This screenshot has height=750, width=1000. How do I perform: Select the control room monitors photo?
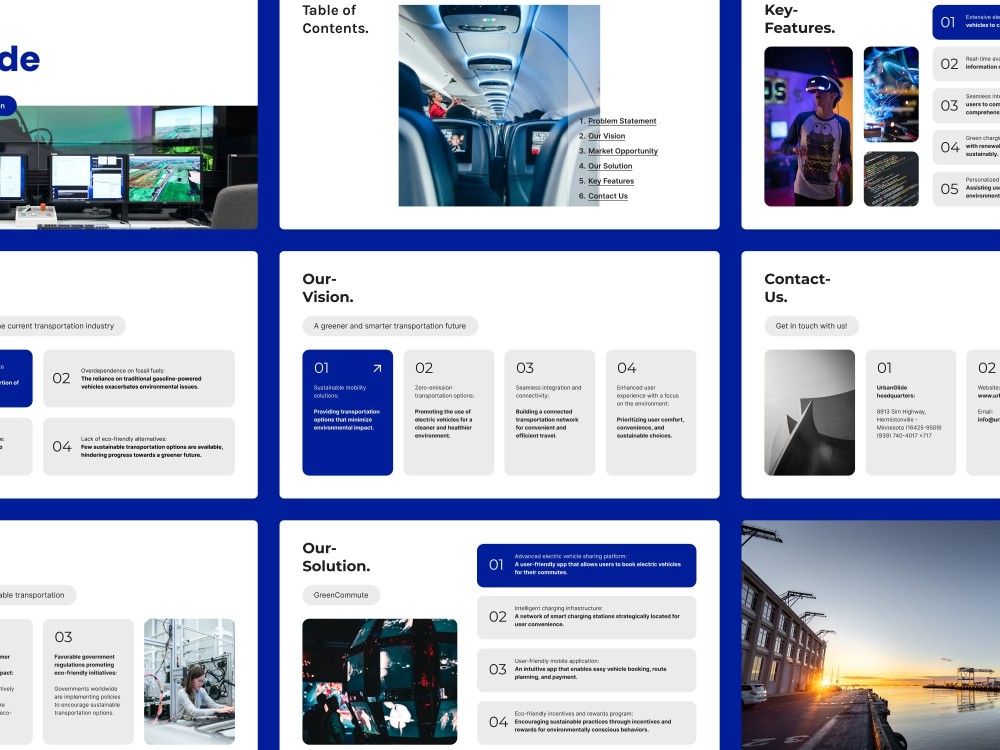(x=129, y=167)
